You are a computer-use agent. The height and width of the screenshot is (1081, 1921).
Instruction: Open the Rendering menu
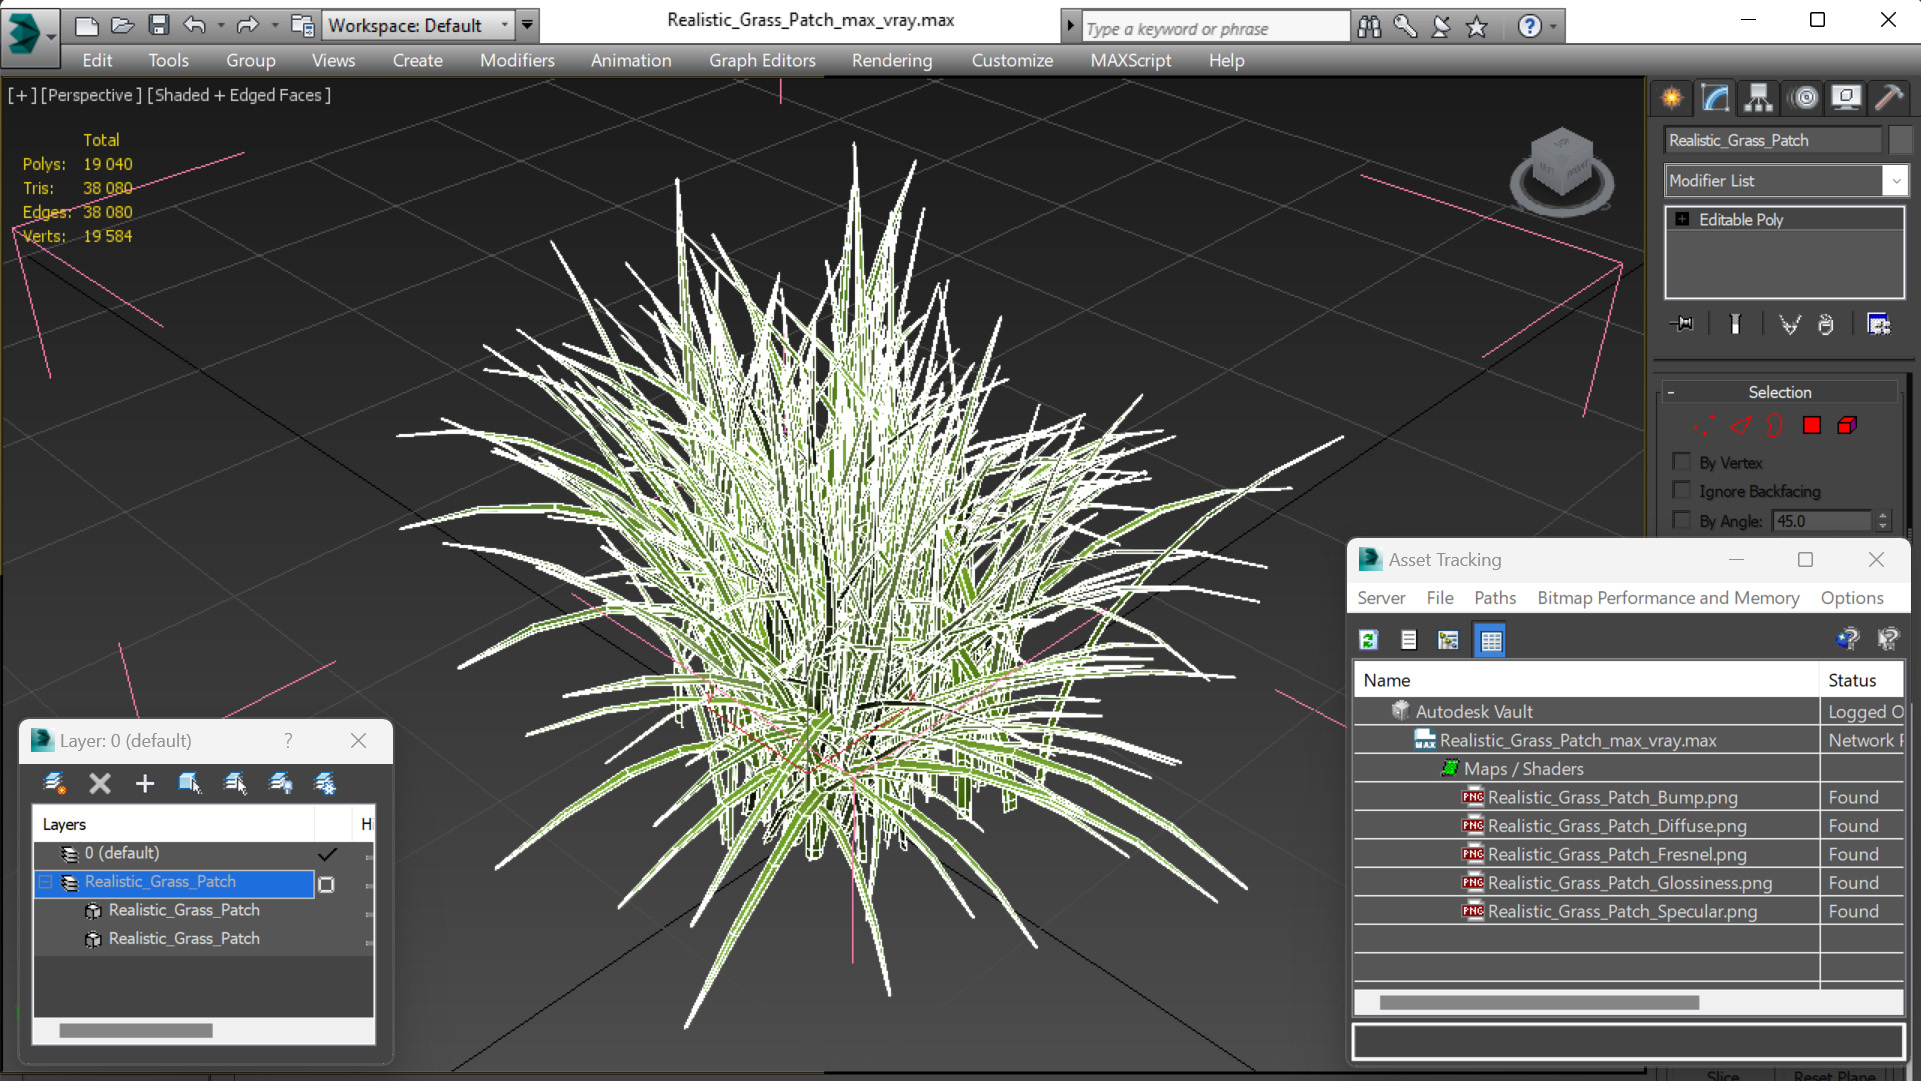891,60
